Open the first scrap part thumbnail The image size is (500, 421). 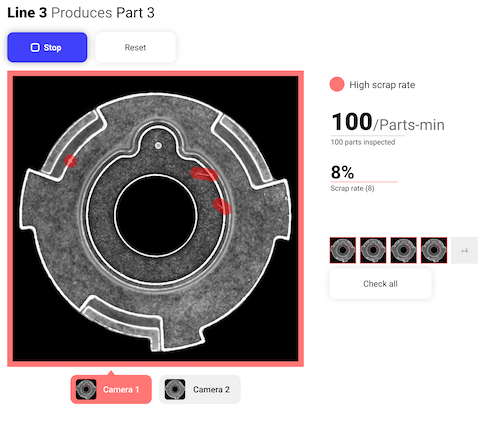[343, 250]
